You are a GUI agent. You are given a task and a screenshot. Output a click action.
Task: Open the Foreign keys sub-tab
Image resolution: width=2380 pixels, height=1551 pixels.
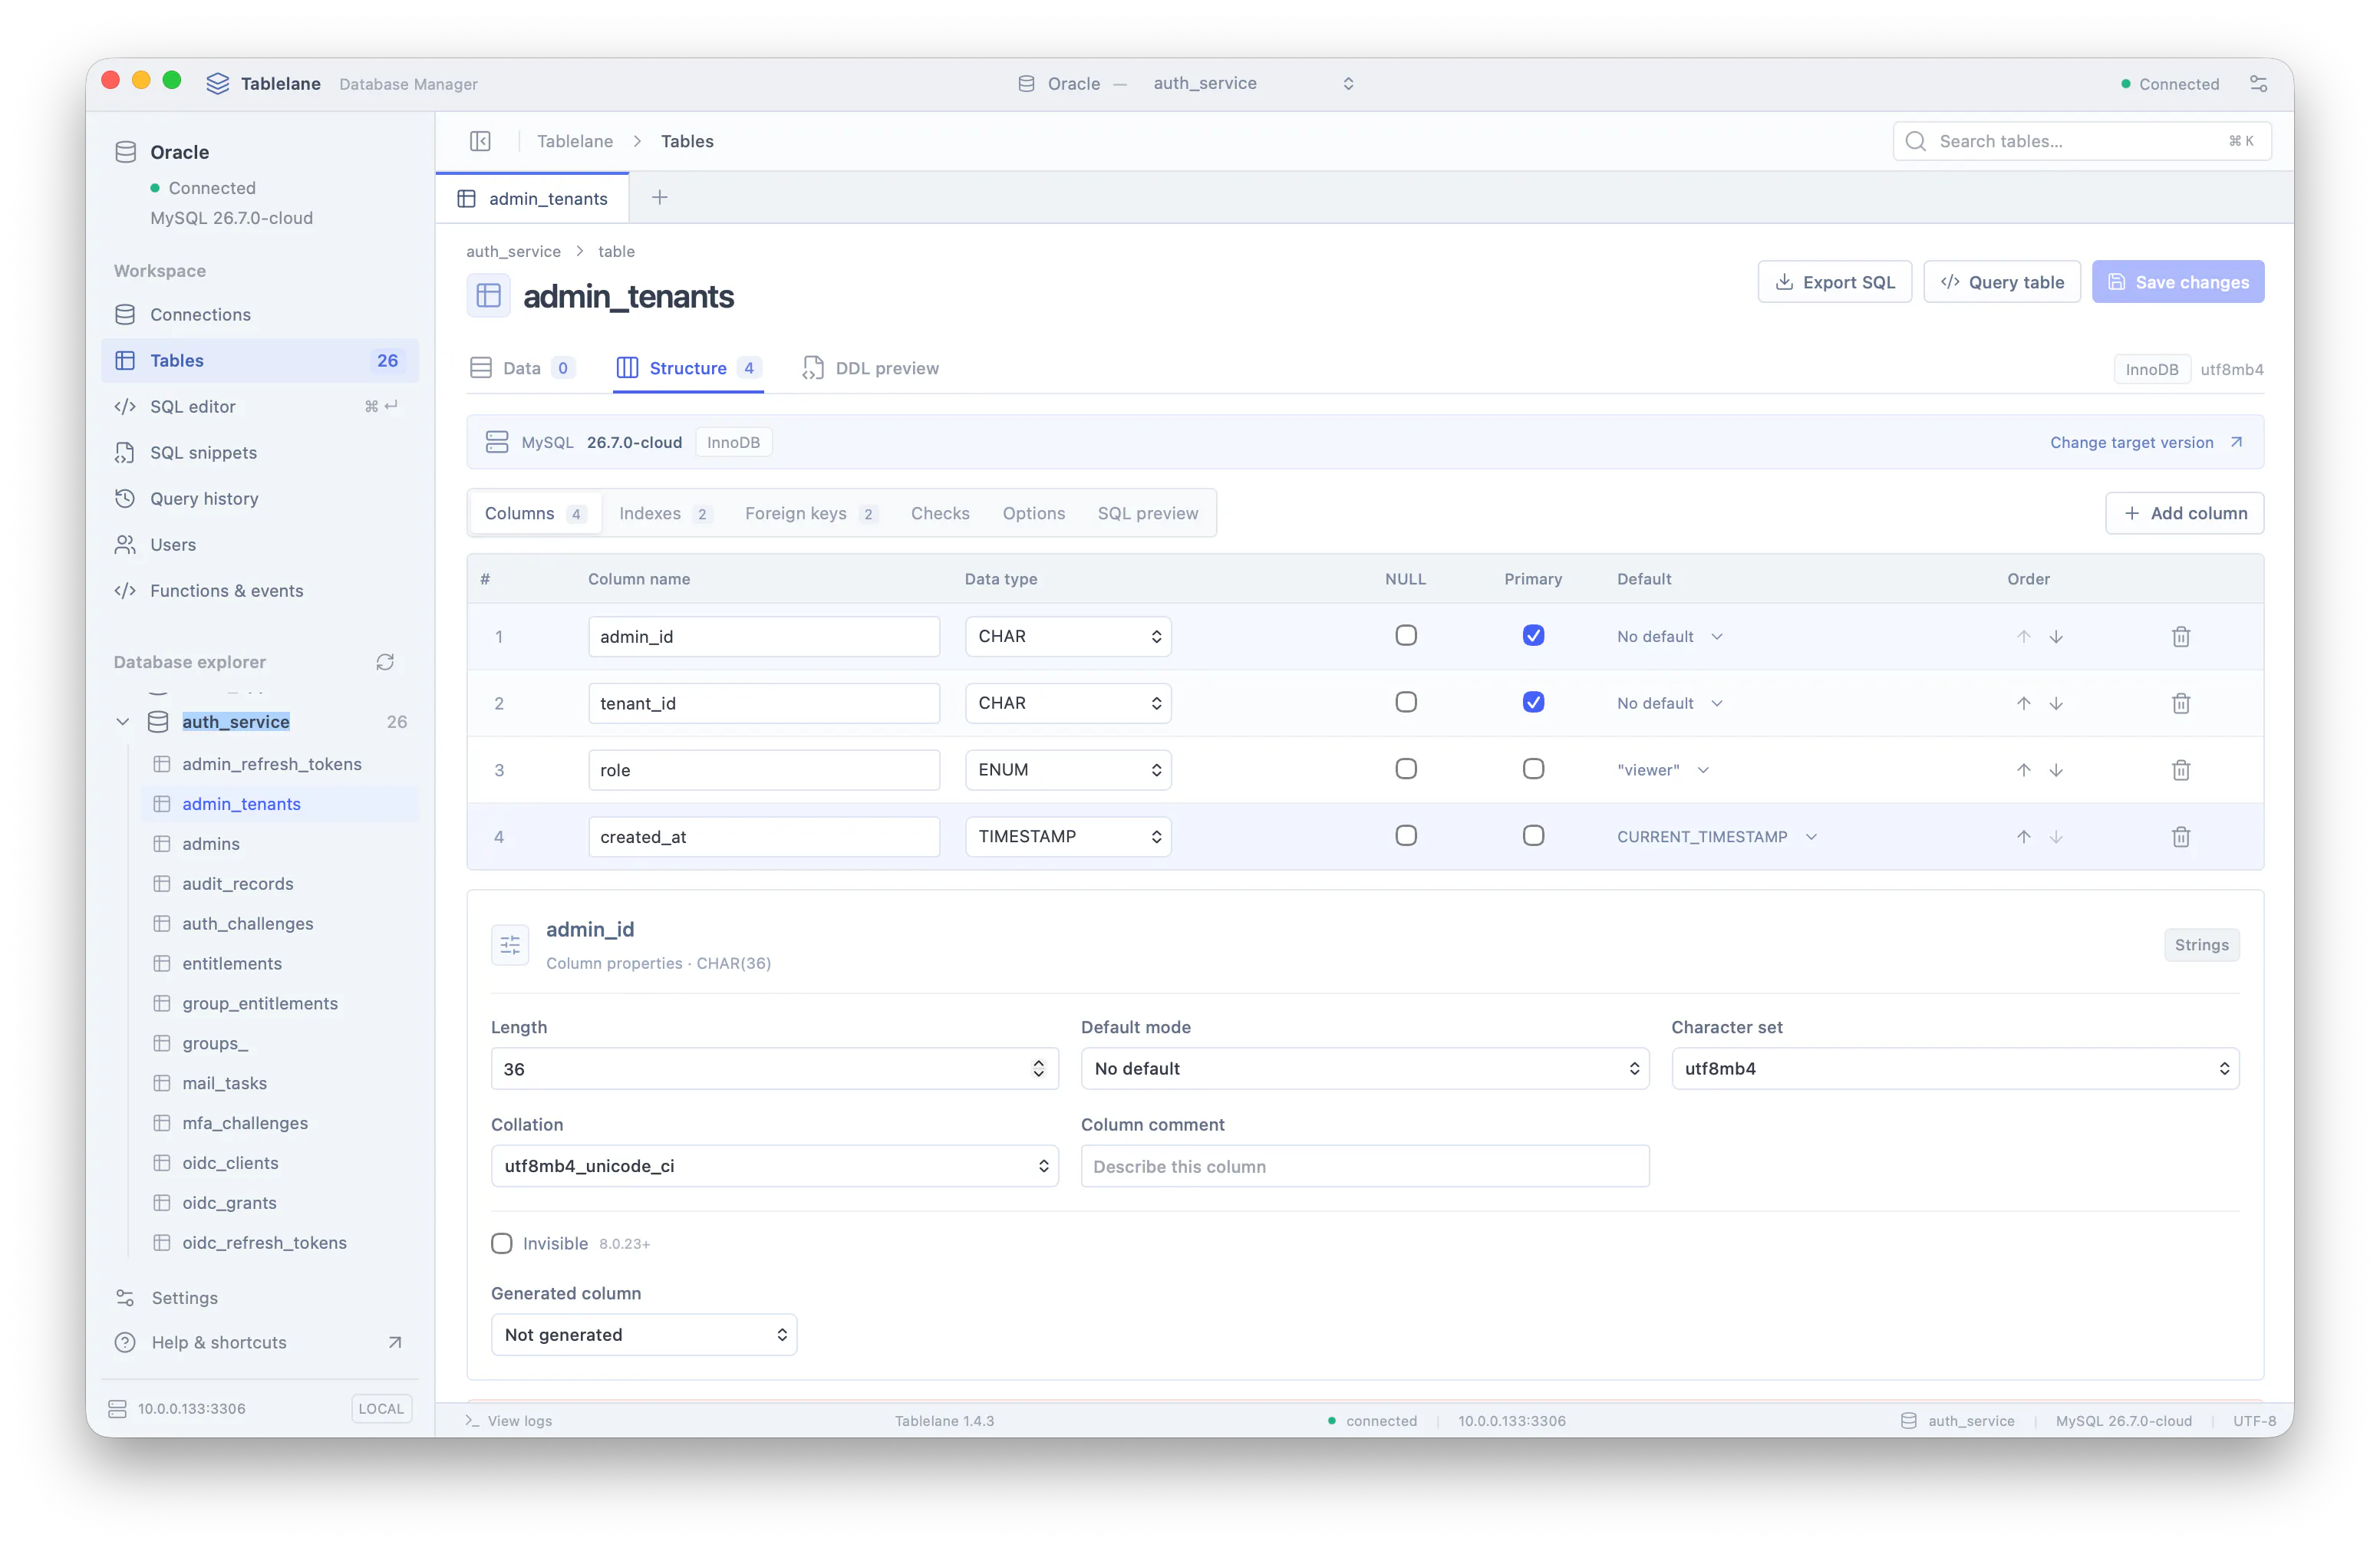pos(811,513)
